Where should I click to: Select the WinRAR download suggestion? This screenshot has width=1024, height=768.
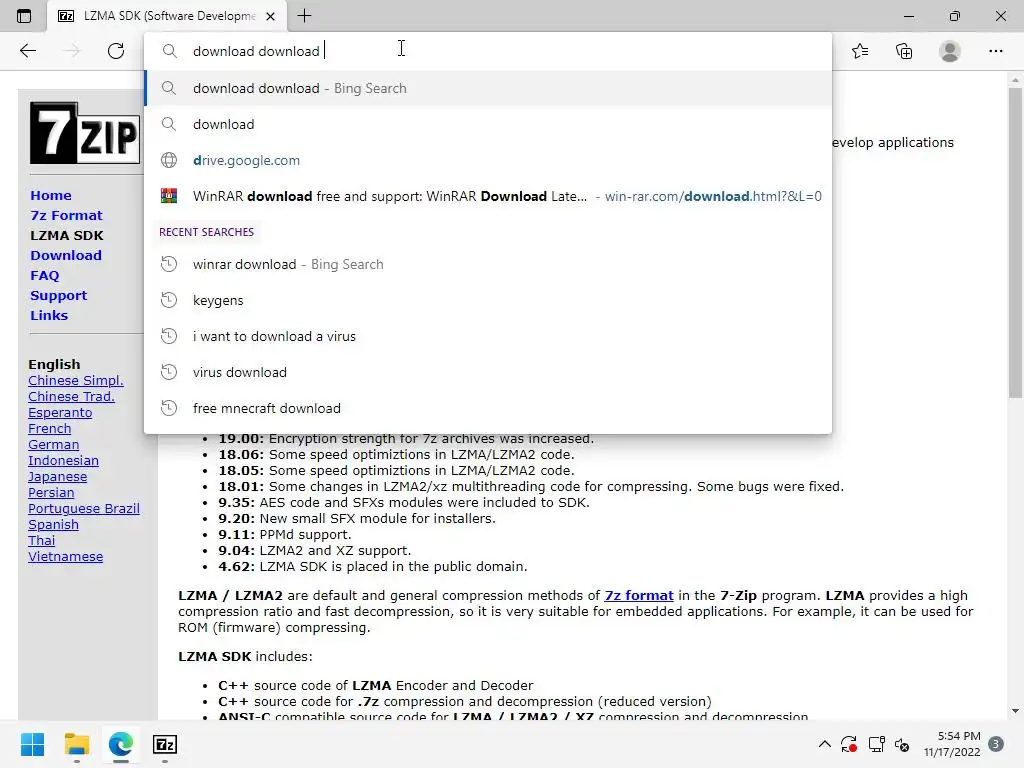tap(488, 196)
